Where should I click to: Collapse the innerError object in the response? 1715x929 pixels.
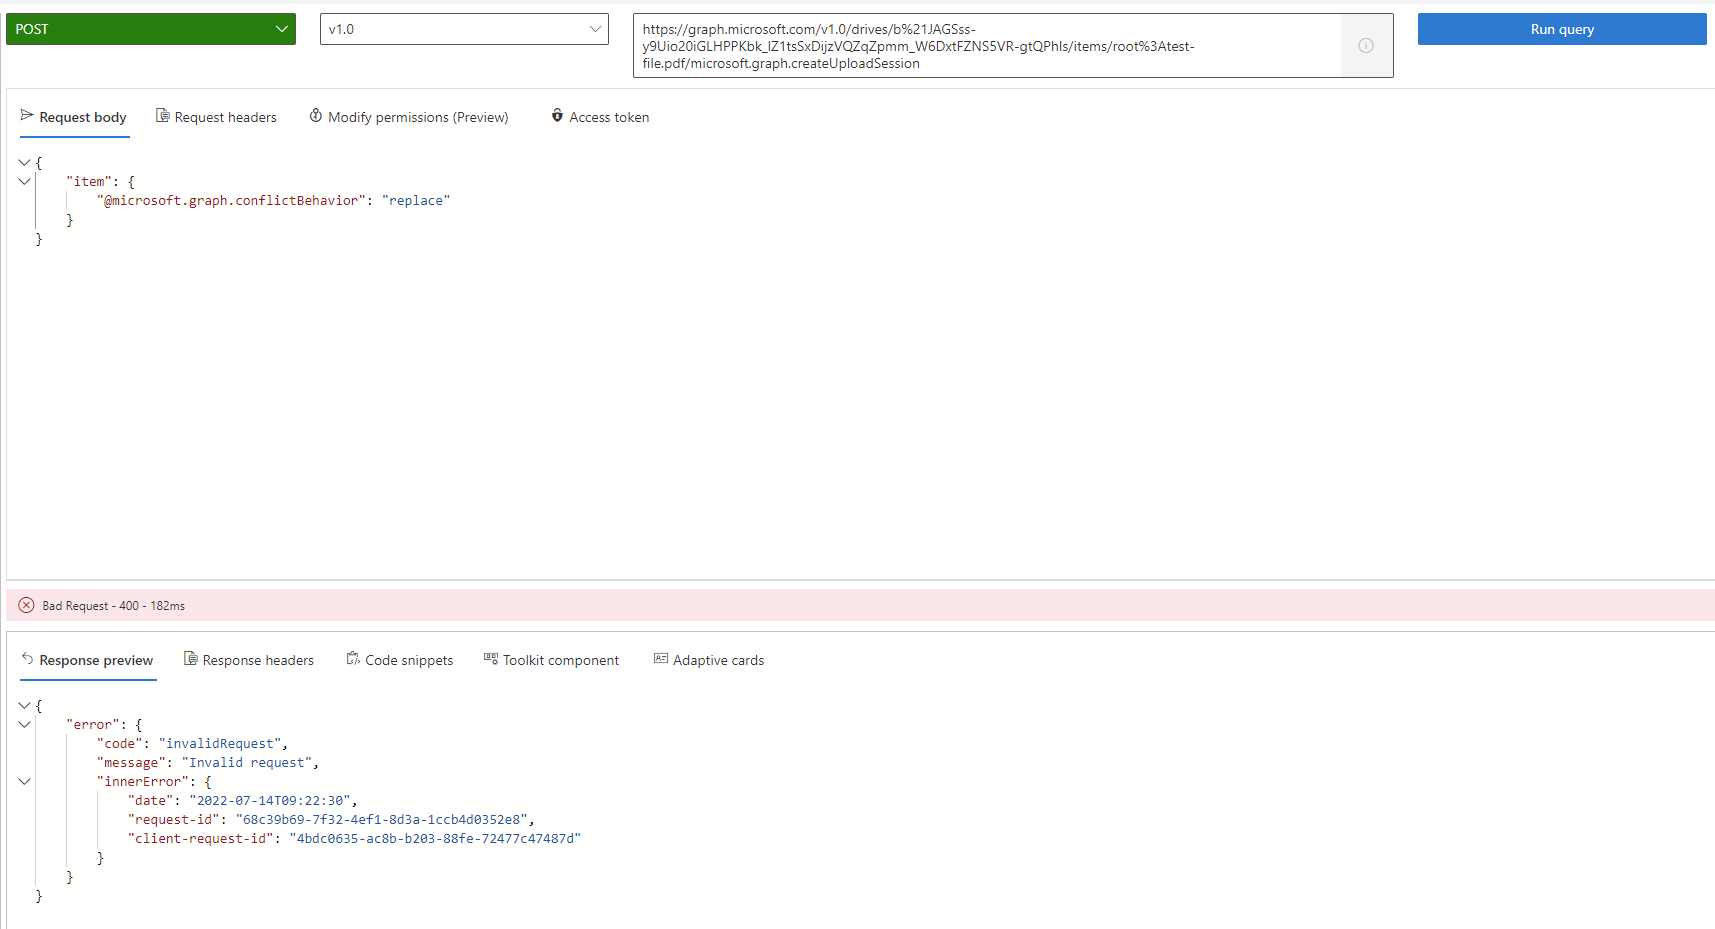tap(24, 781)
